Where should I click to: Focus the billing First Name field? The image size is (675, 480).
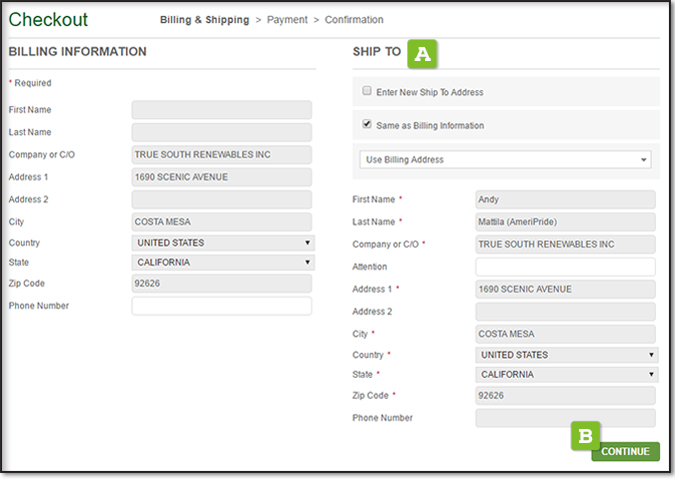(x=221, y=110)
